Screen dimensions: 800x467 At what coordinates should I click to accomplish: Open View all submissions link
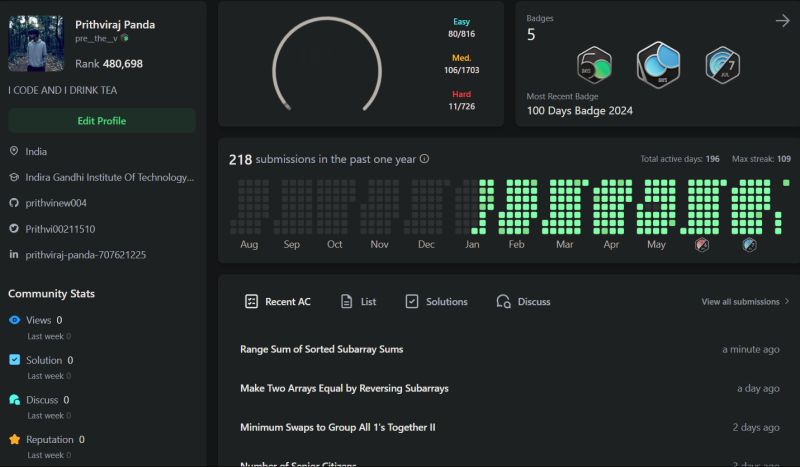[x=745, y=302]
